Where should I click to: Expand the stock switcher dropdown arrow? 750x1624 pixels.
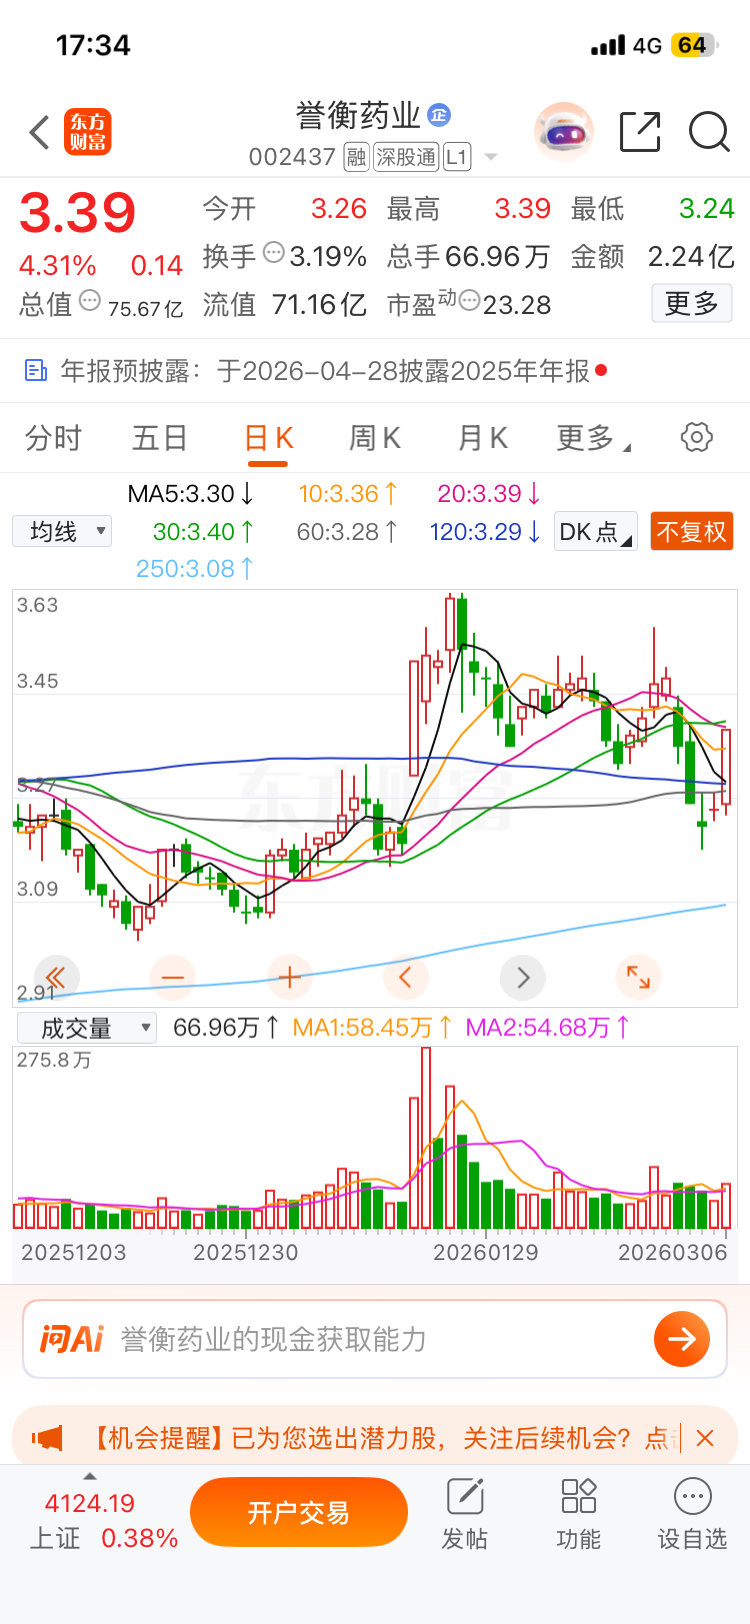tap(491, 157)
